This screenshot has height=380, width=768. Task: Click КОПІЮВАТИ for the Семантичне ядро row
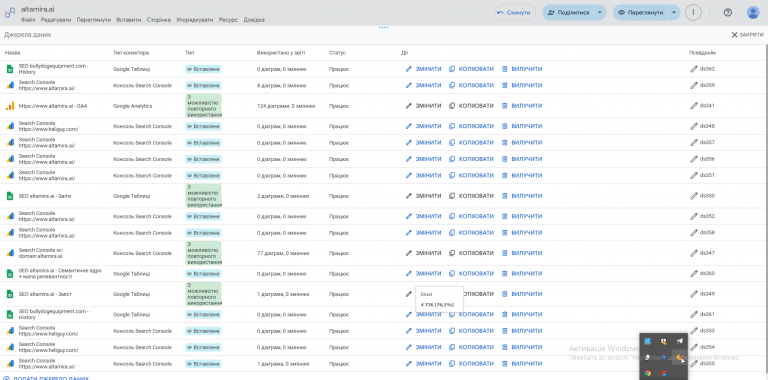[471, 273]
